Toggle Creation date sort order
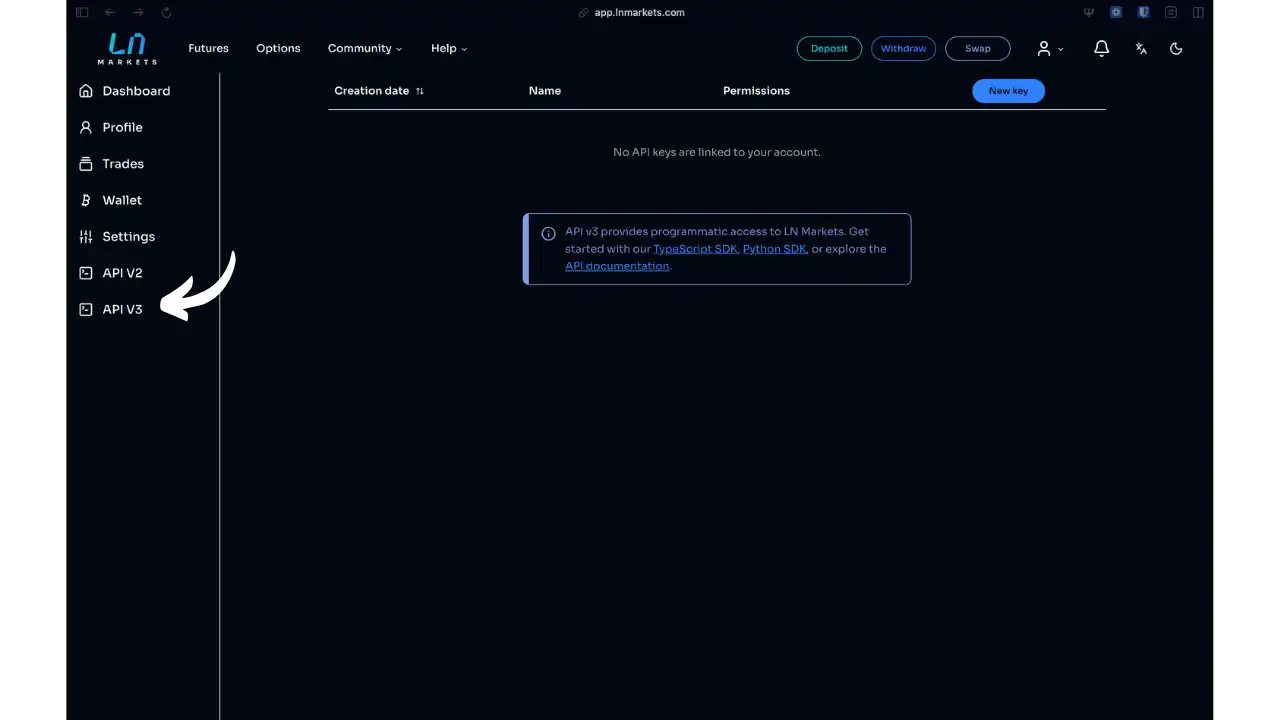The image size is (1280, 720). point(419,90)
